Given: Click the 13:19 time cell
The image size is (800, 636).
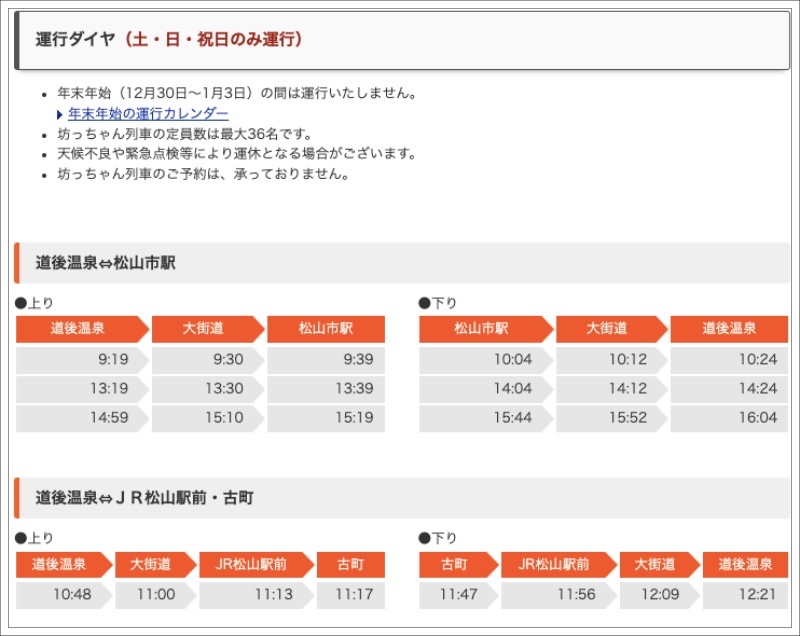Looking at the screenshot, I should pos(82,389).
